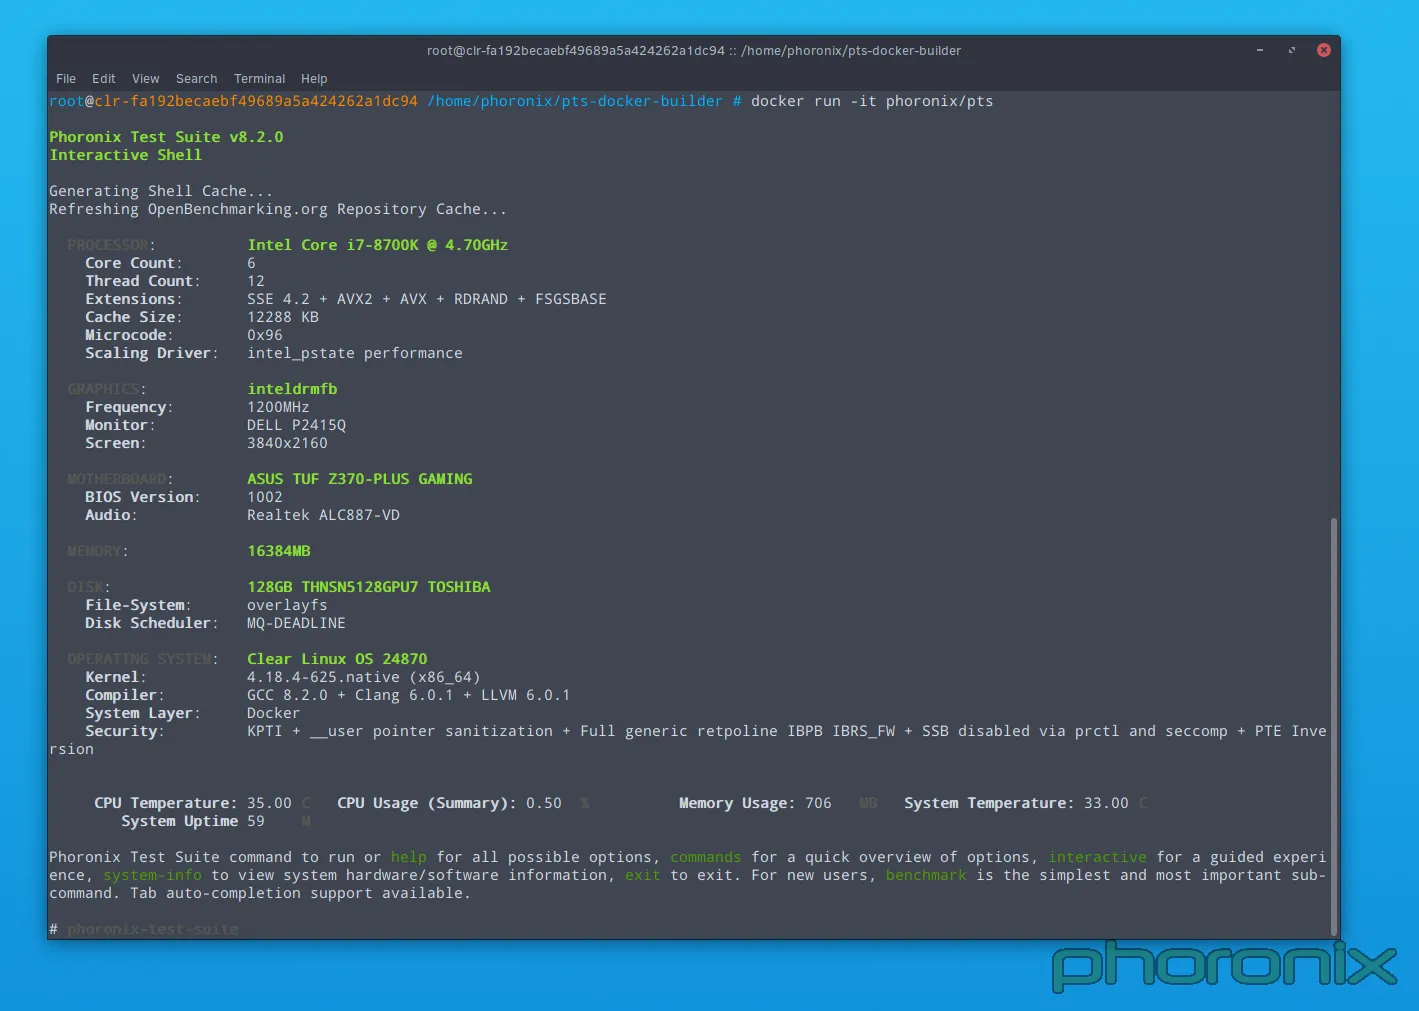Viewport: 1419px width, 1011px height.
Task: Click the window title bar text
Action: tap(694, 50)
